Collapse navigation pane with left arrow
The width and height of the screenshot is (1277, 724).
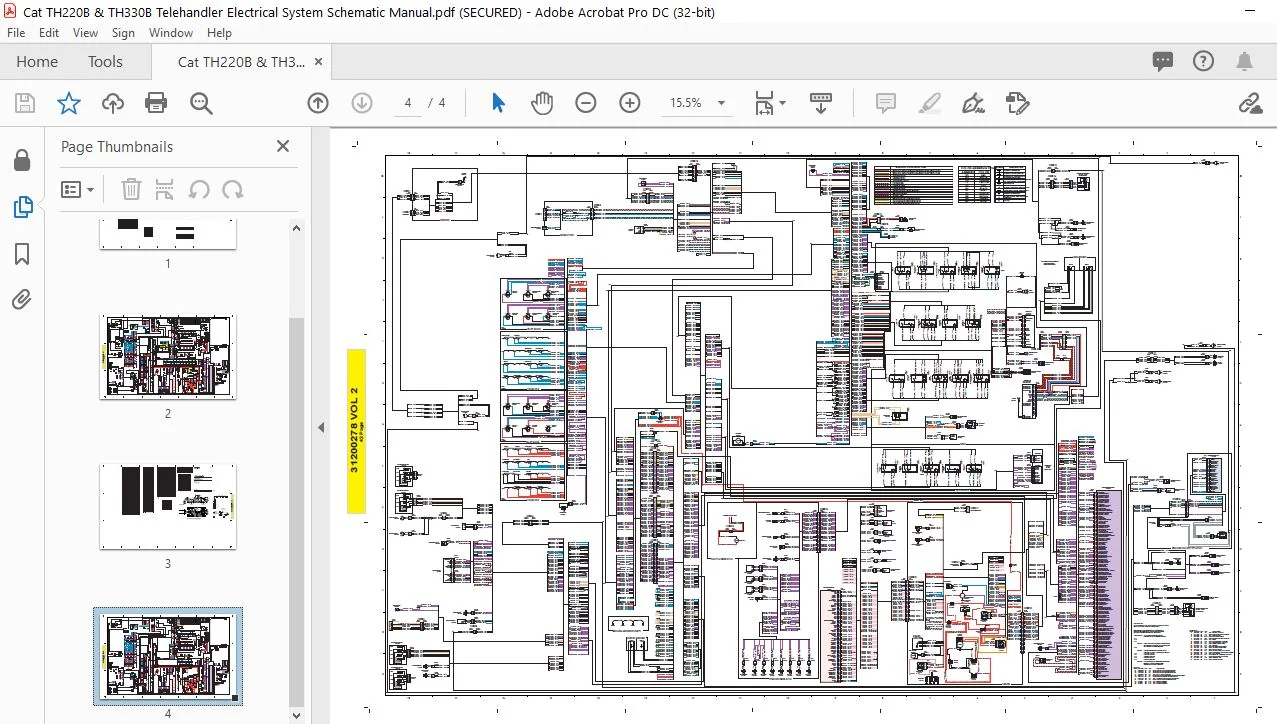[321, 427]
